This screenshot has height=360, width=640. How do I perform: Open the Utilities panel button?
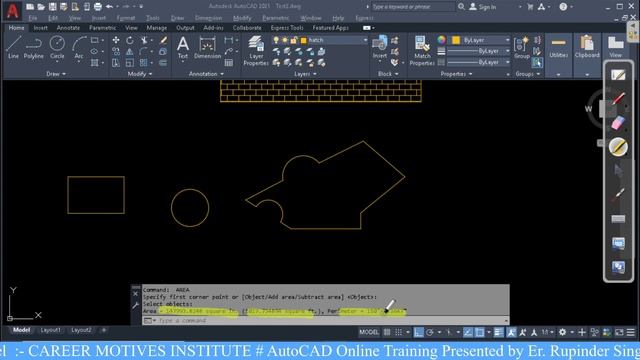558,47
